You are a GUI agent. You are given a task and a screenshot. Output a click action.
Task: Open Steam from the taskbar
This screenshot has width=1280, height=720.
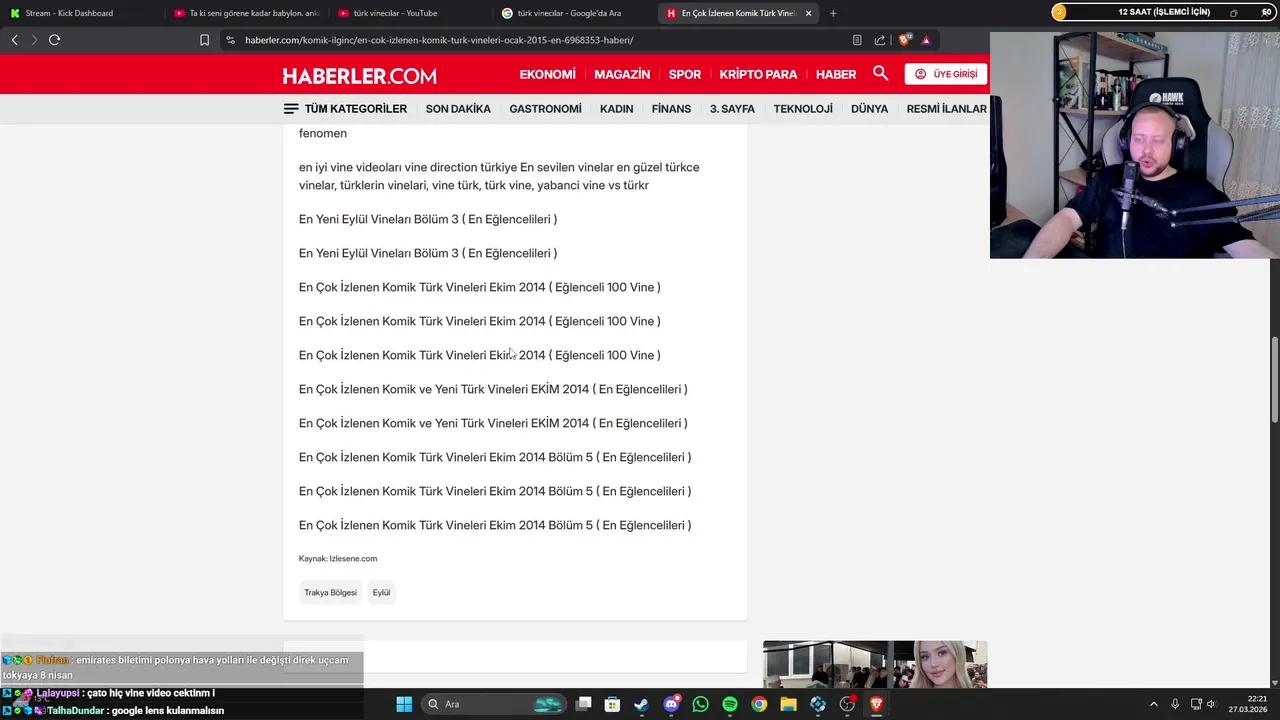click(x=641, y=704)
